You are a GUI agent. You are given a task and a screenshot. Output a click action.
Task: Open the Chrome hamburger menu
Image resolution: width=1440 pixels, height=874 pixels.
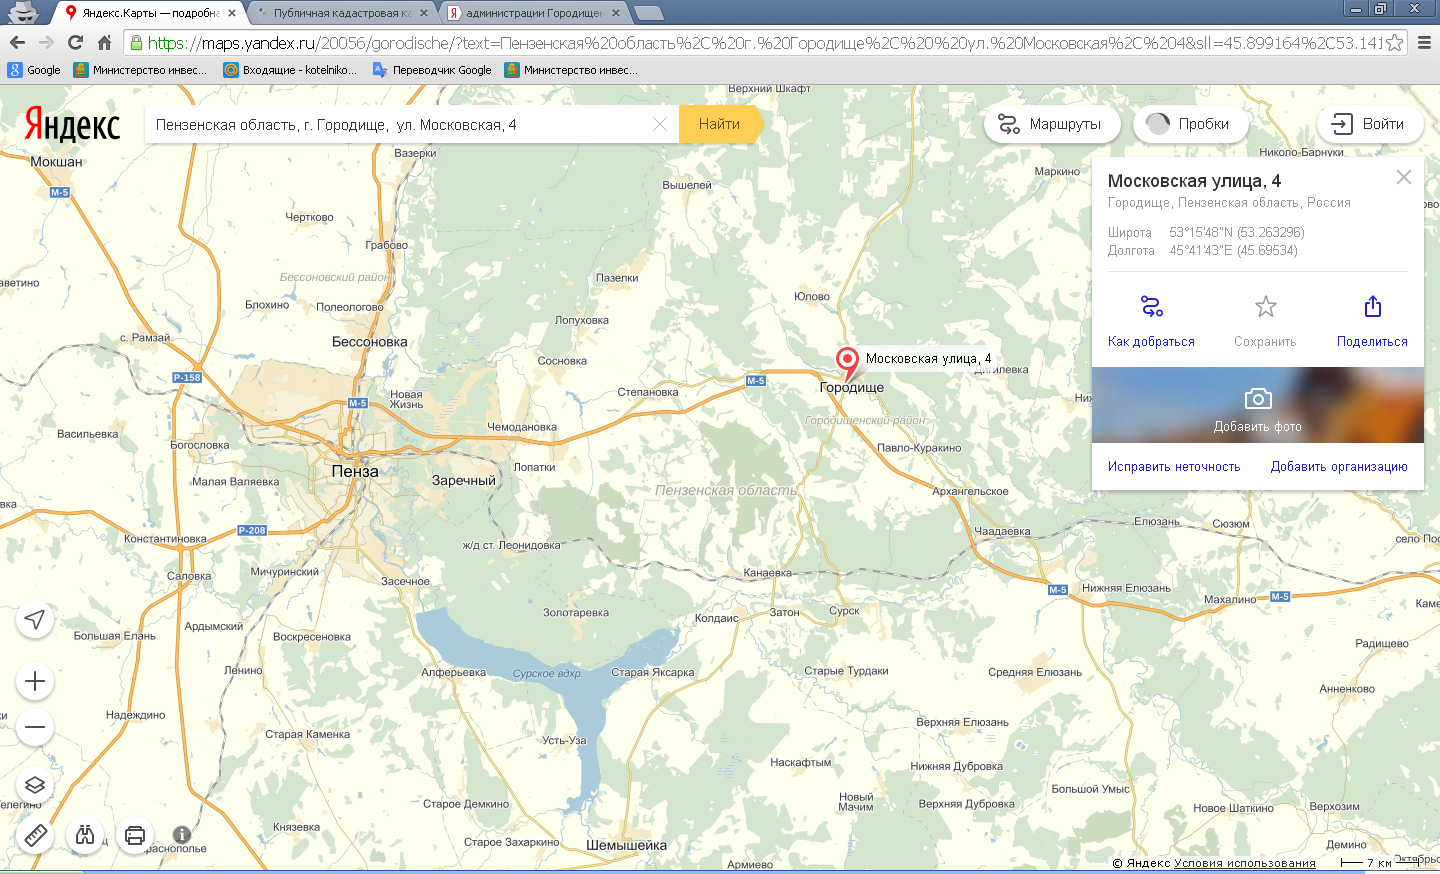(1424, 43)
